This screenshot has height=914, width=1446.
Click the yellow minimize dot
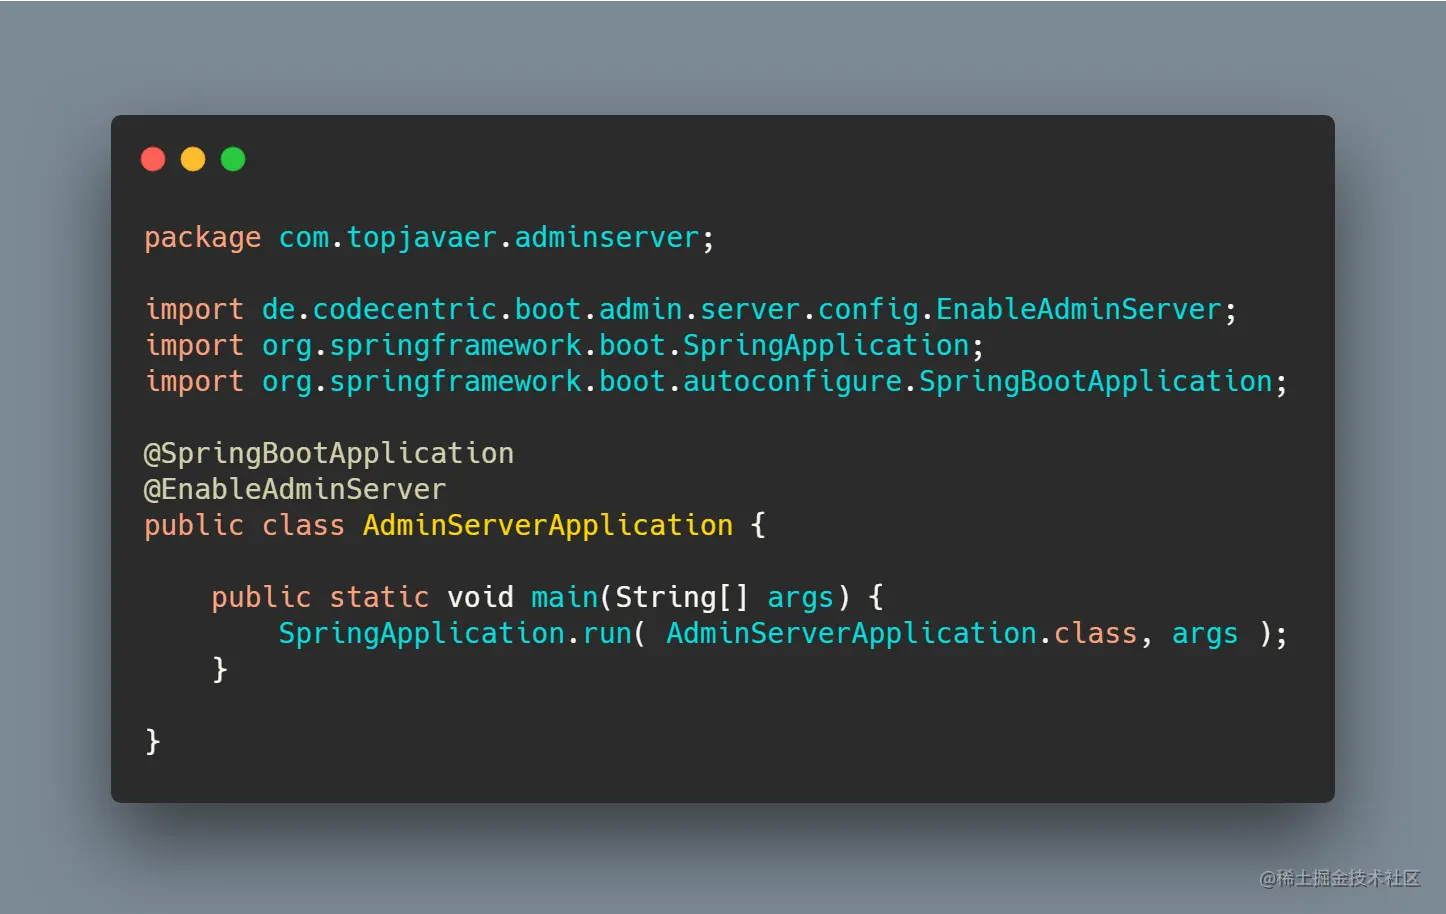pos(193,159)
